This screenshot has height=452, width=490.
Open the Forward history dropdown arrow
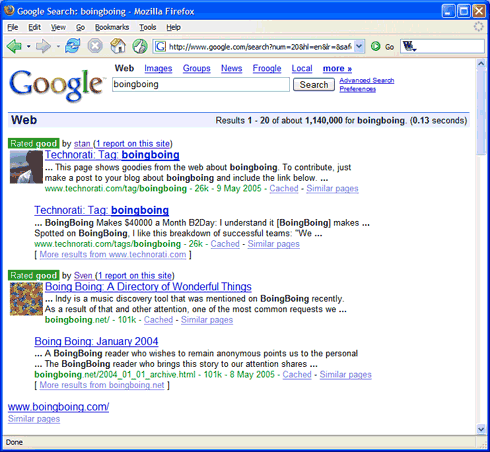58,47
